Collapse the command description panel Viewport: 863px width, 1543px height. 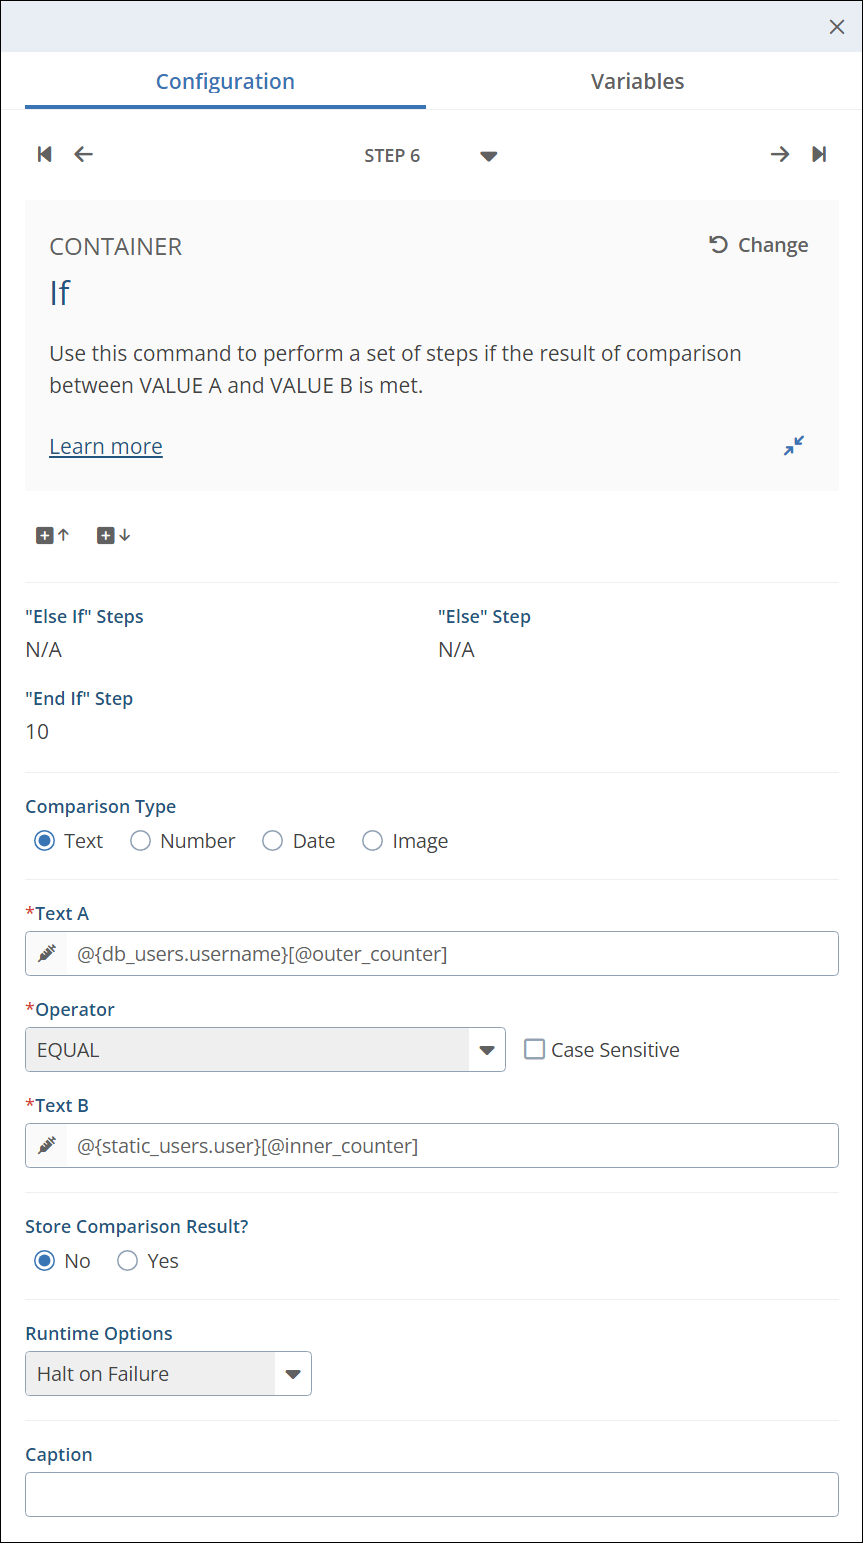click(794, 446)
